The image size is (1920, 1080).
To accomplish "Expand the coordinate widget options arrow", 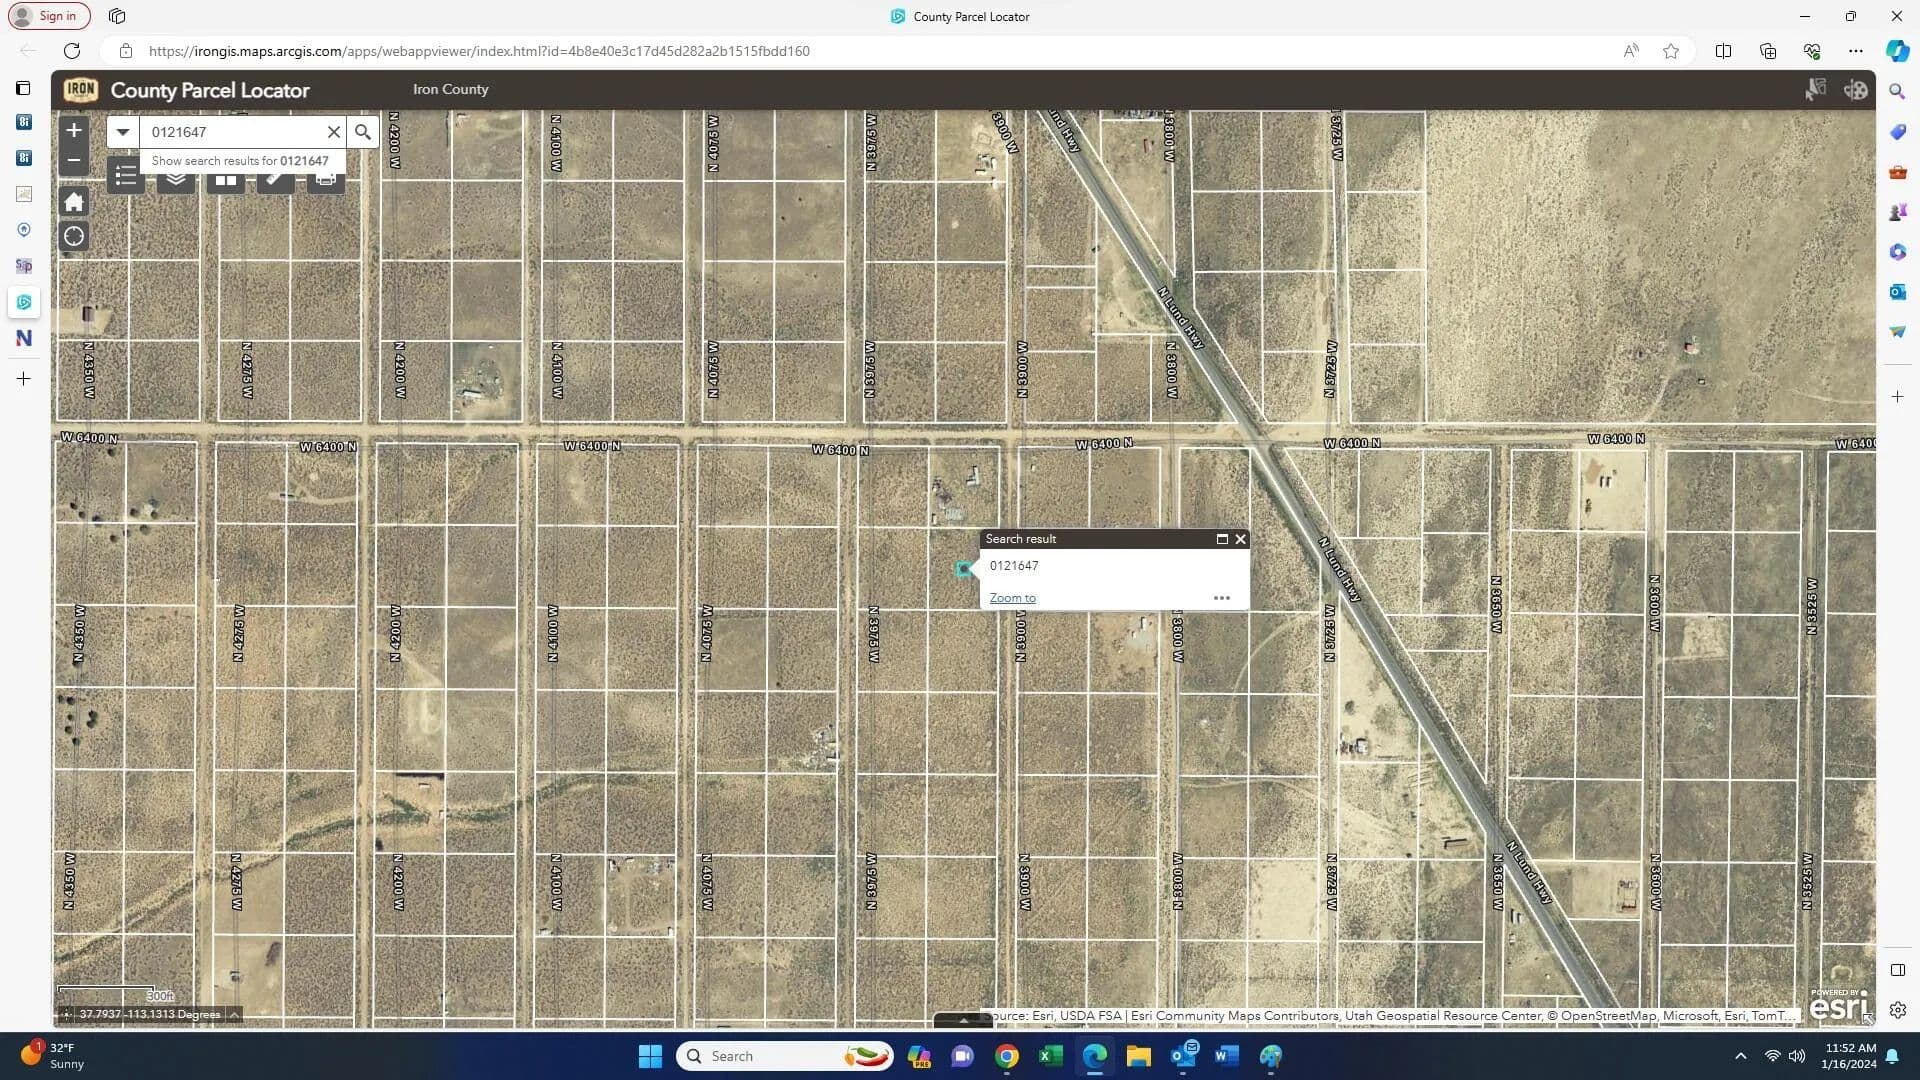I will coord(234,1014).
